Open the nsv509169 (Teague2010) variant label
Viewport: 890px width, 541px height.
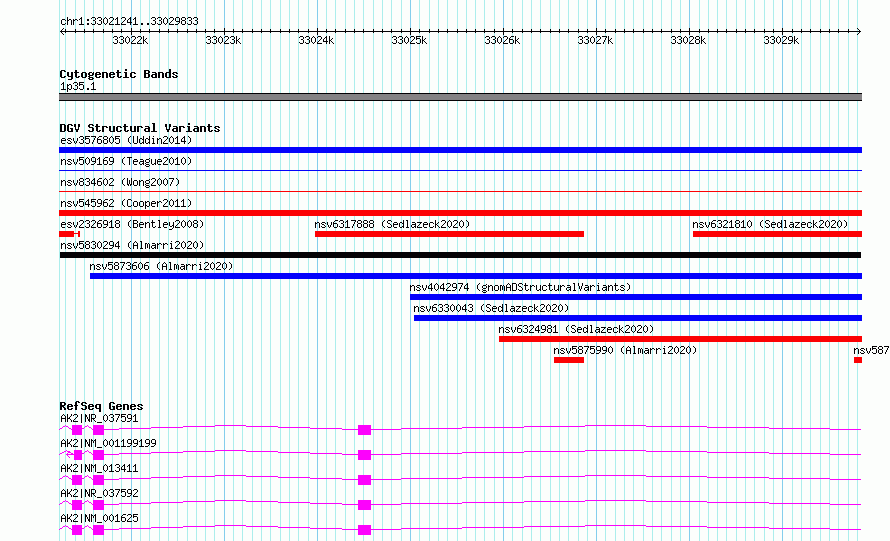(x=126, y=161)
